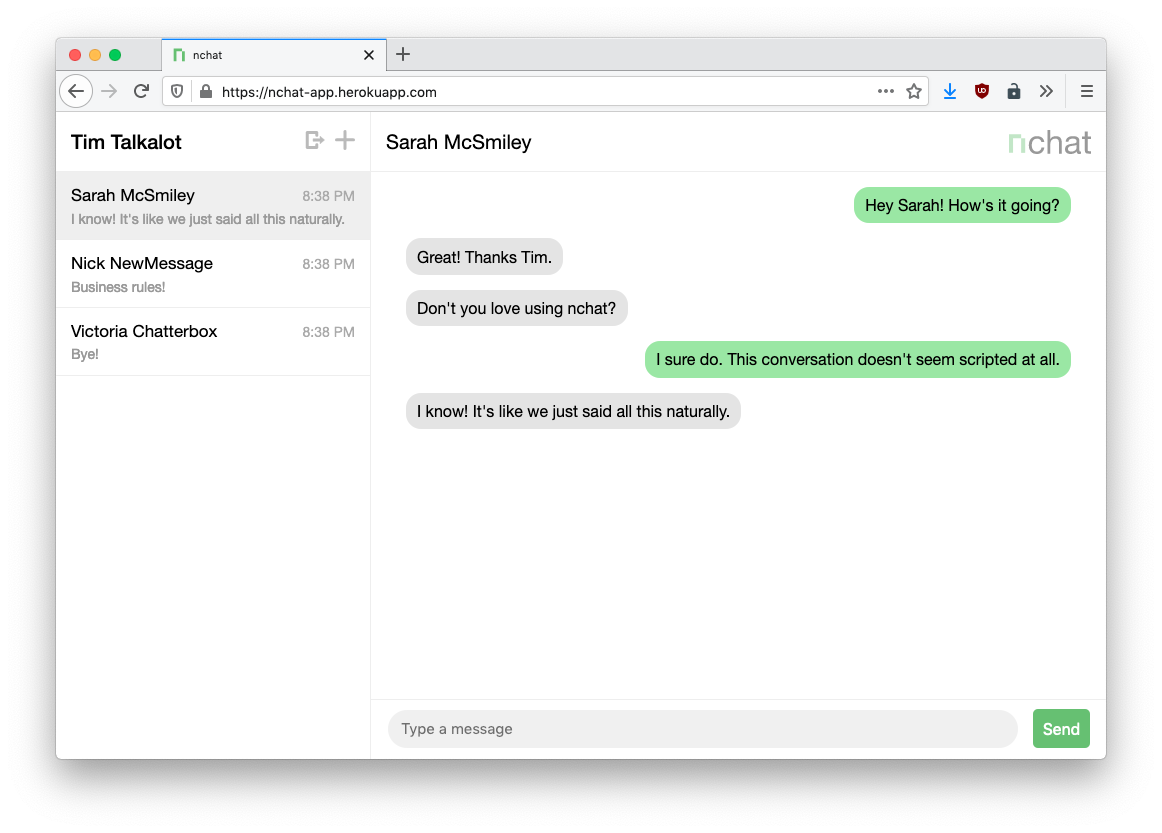Viewport: 1162px width, 833px height.
Task: Bookmark this page with the star icon
Action: coord(914,91)
